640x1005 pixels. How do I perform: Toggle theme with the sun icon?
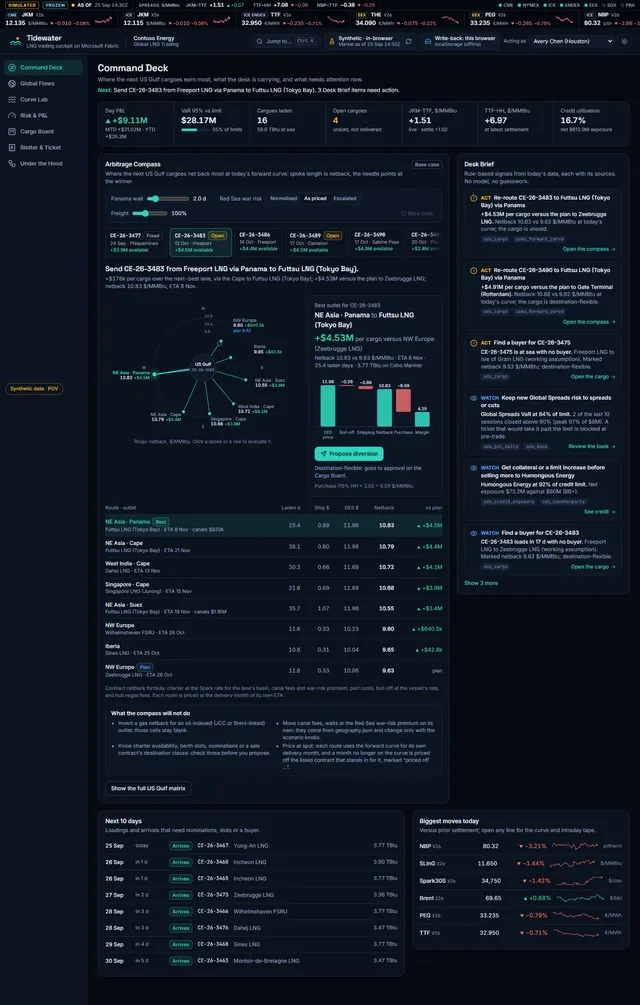(625, 41)
